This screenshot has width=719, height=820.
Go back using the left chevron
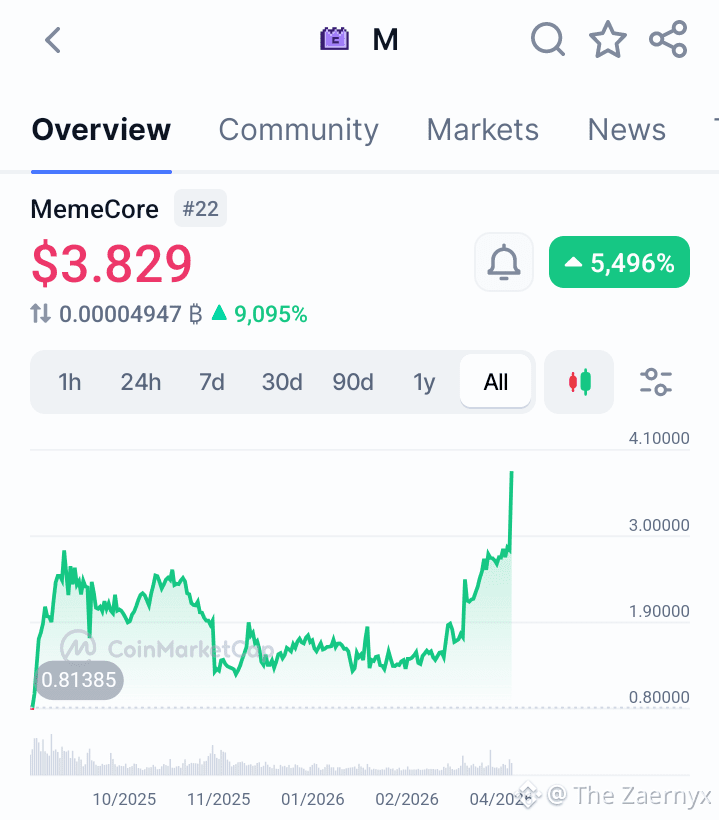click(53, 40)
